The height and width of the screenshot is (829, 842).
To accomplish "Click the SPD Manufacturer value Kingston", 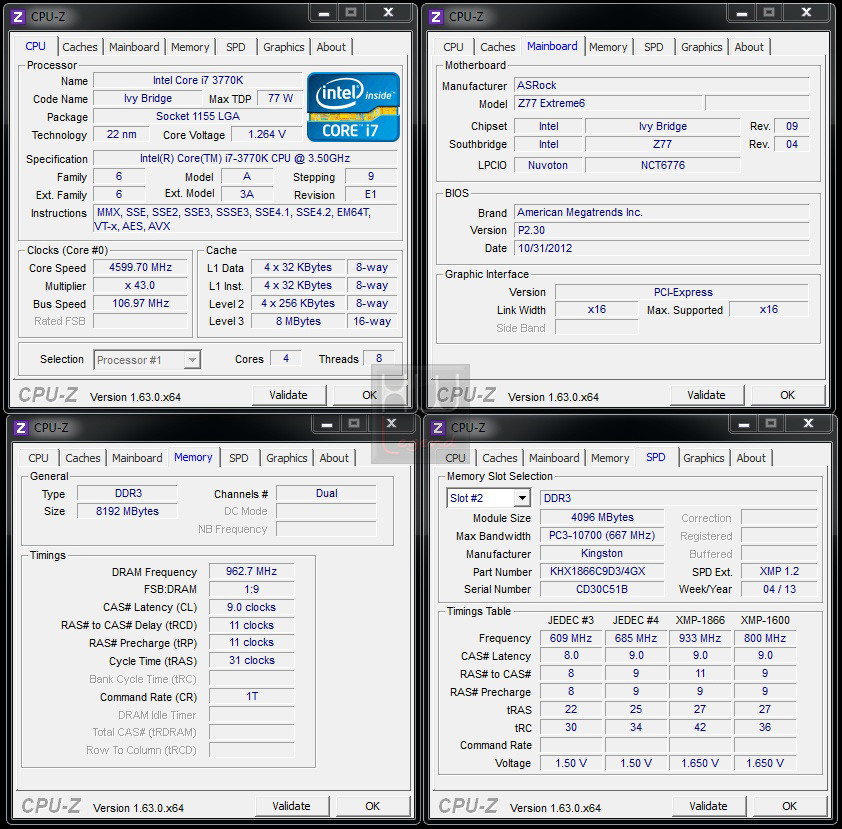I will [x=602, y=553].
